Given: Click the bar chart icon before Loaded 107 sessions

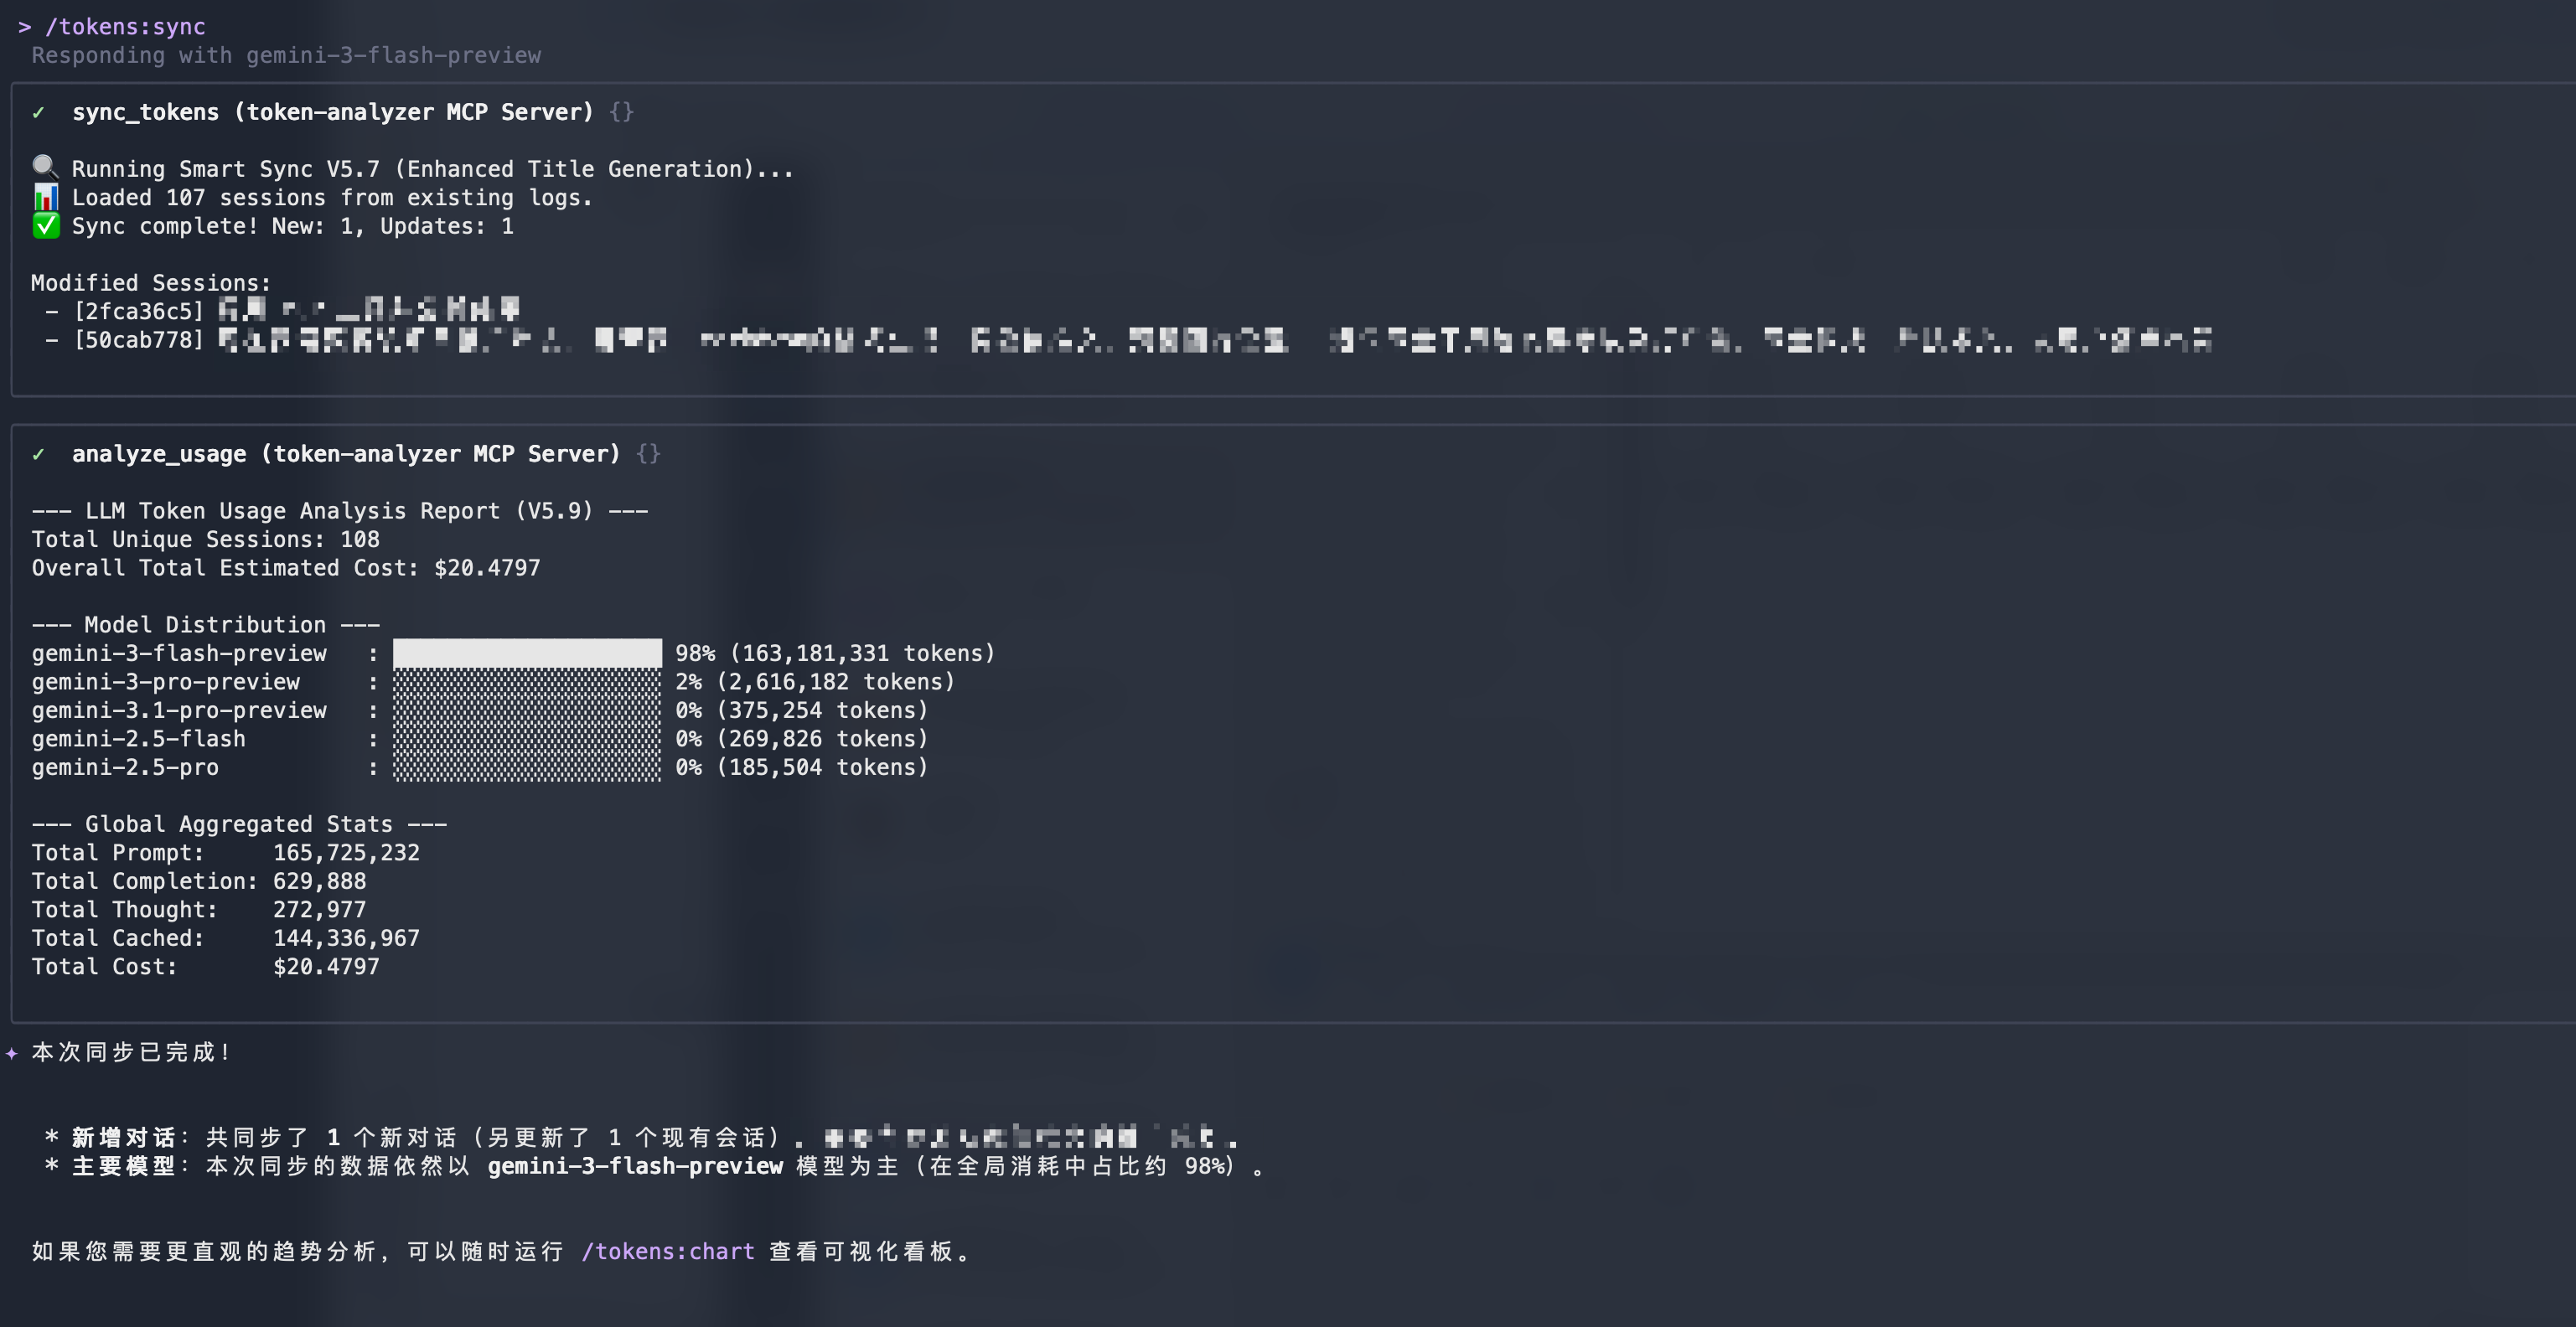Looking at the screenshot, I should click(x=45, y=196).
